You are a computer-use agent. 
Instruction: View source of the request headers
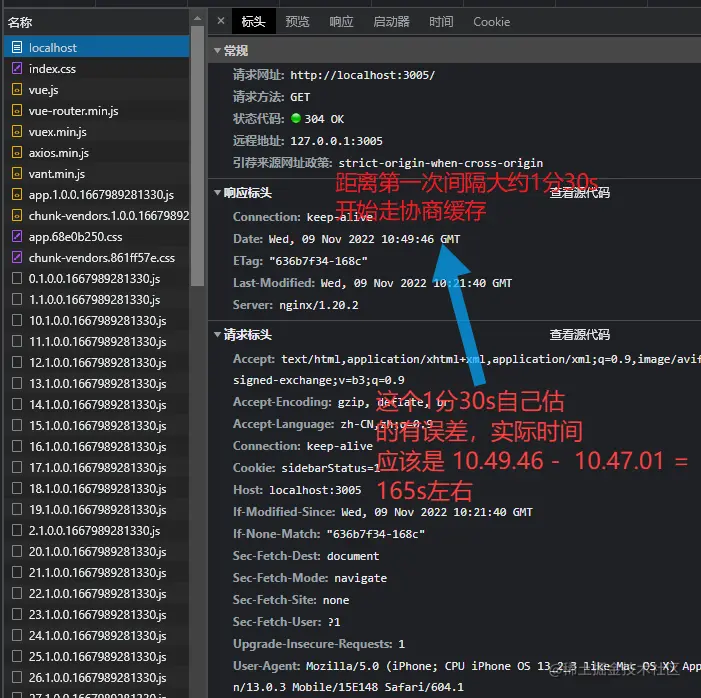coord(579,334)
